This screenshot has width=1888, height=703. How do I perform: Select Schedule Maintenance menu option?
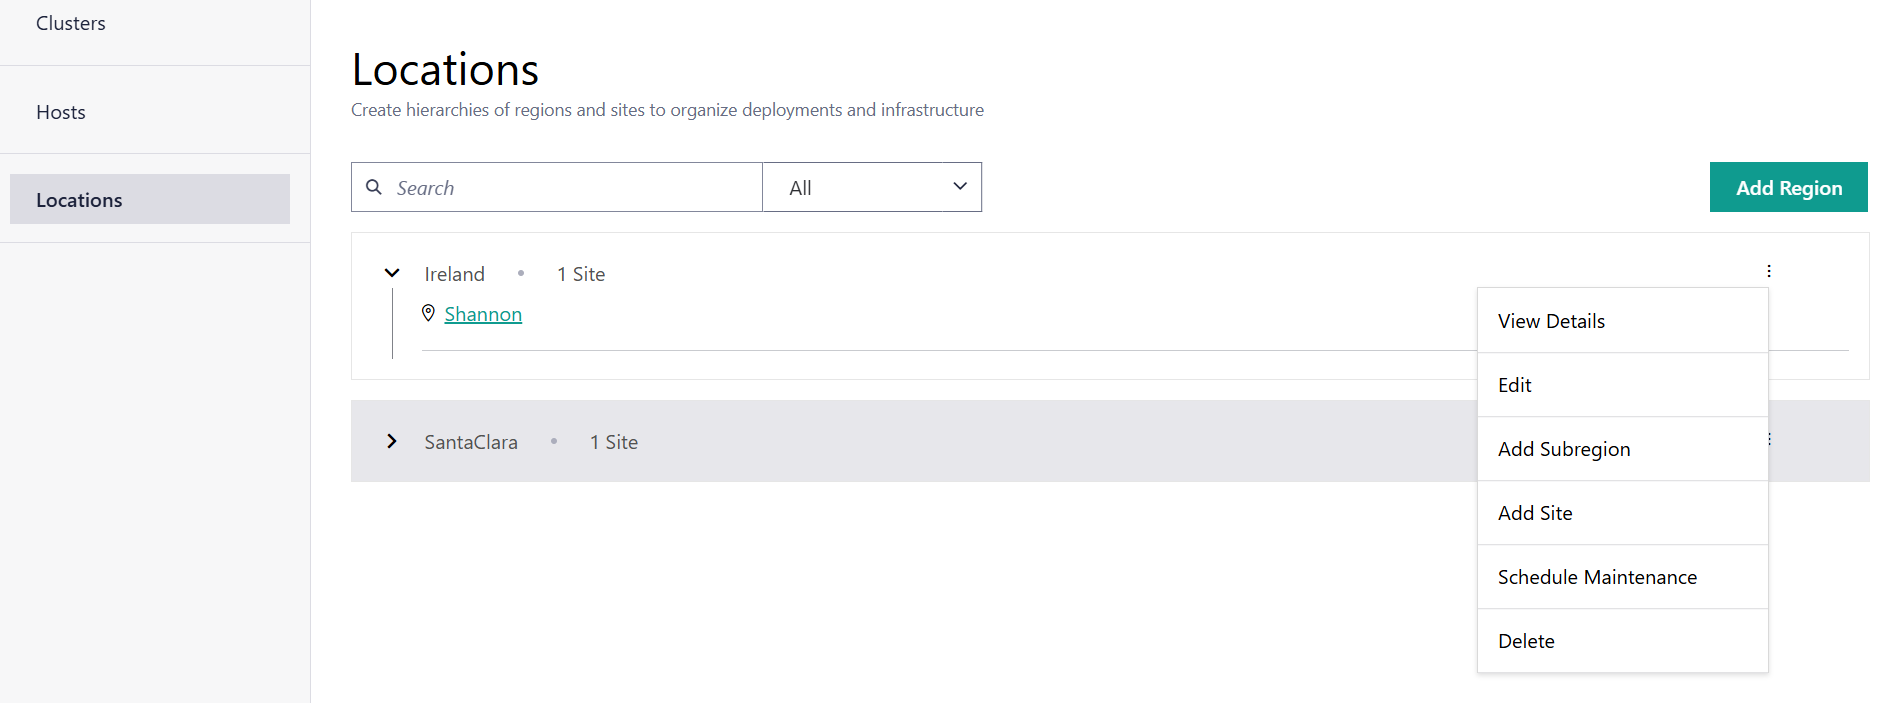1597,577
